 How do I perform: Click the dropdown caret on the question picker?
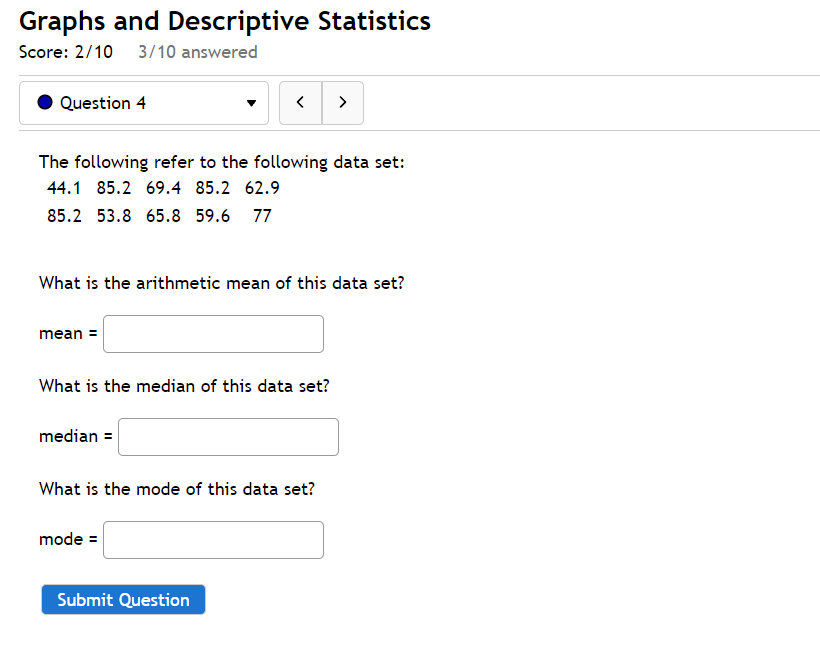pyautogui.click(x=253, y=103)
